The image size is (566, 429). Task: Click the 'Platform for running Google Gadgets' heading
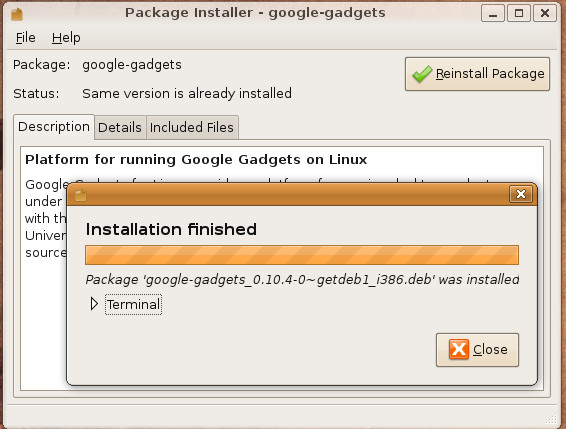(196, 159)
